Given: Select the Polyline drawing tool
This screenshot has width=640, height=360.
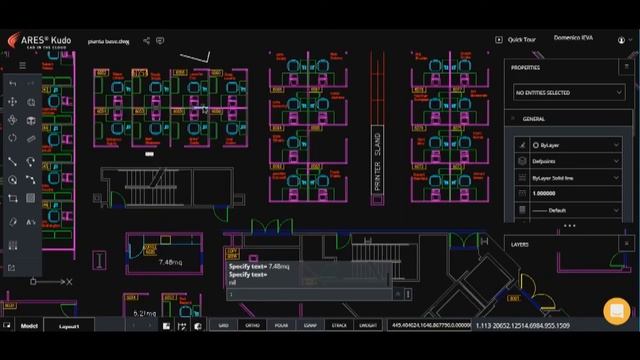Looking at the screenshot, I should (x=31, y=180).
